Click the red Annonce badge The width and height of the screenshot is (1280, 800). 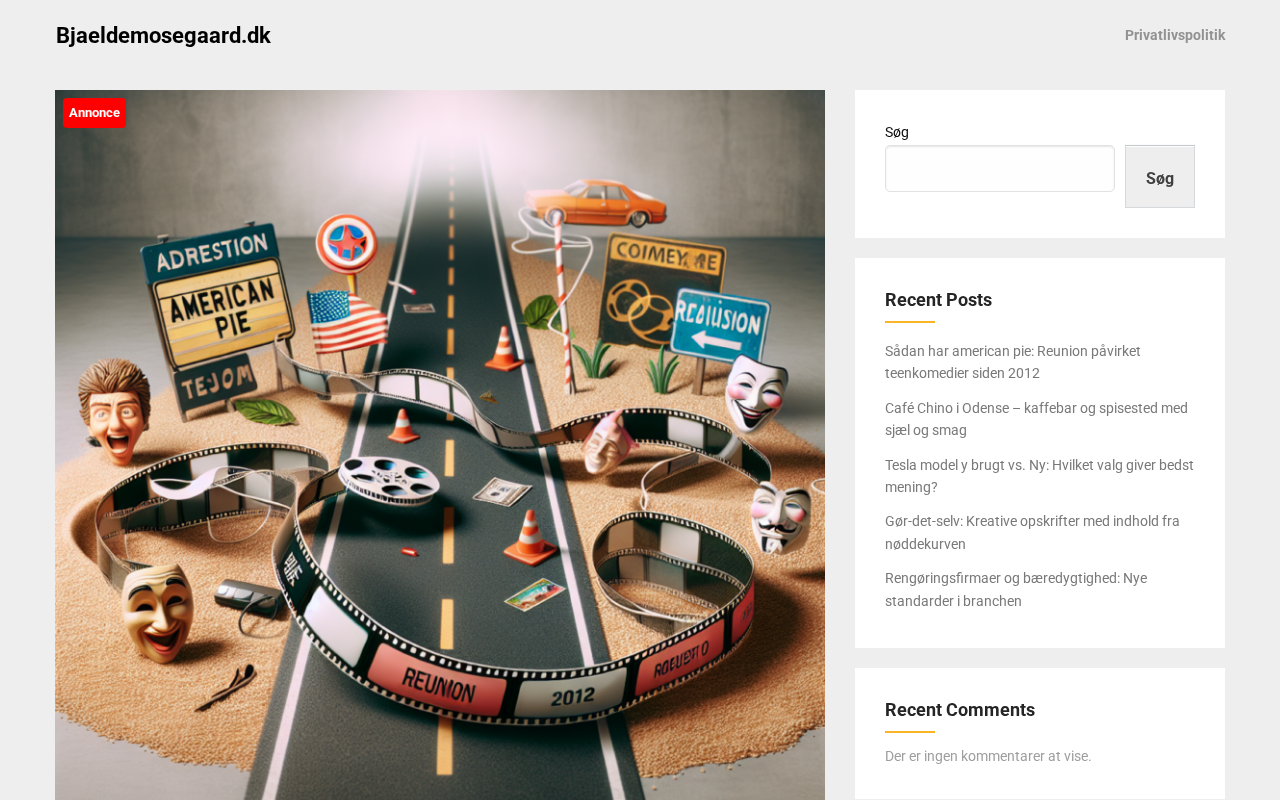coord(94,113)
